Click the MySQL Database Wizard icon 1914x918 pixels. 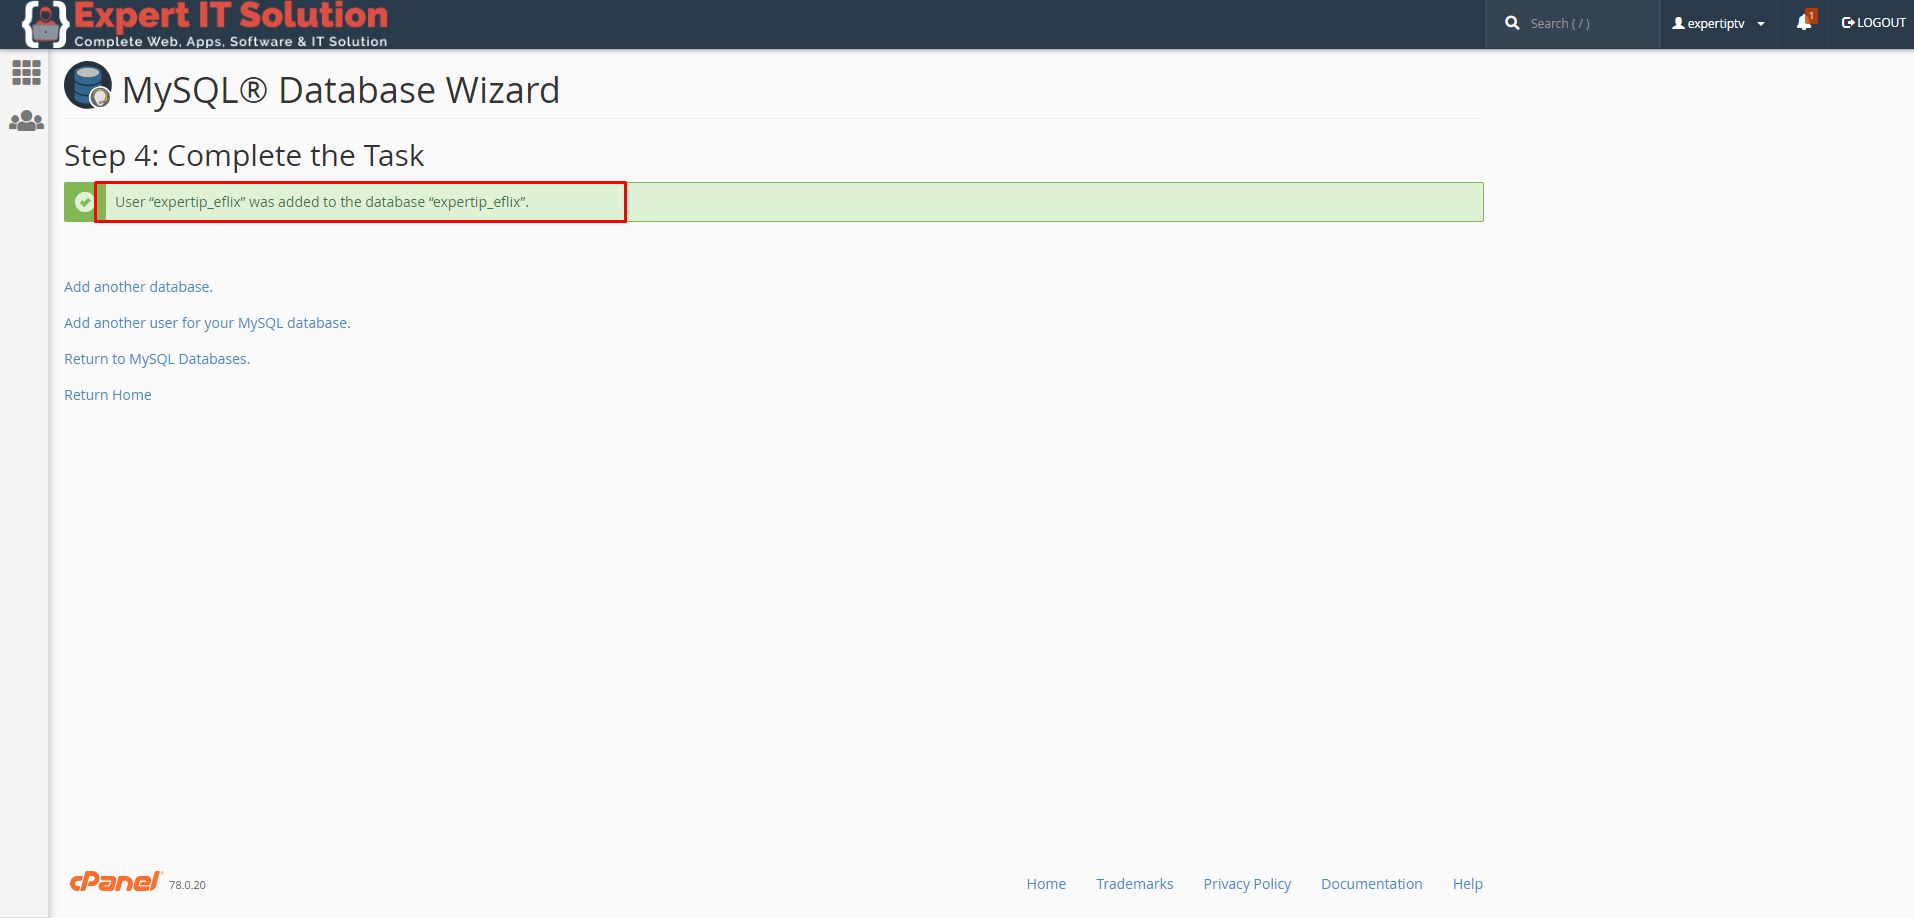pyautogui.click(x=88, y=86)
